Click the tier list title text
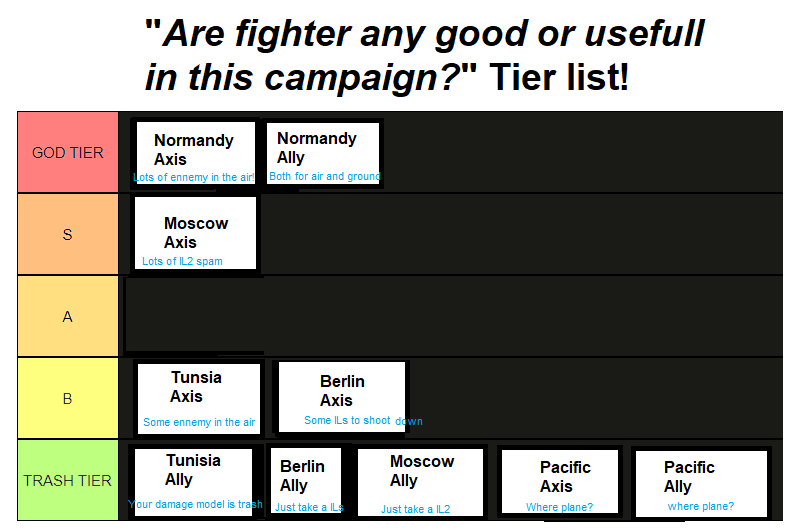The image size is (801, 530). (425, 55)
